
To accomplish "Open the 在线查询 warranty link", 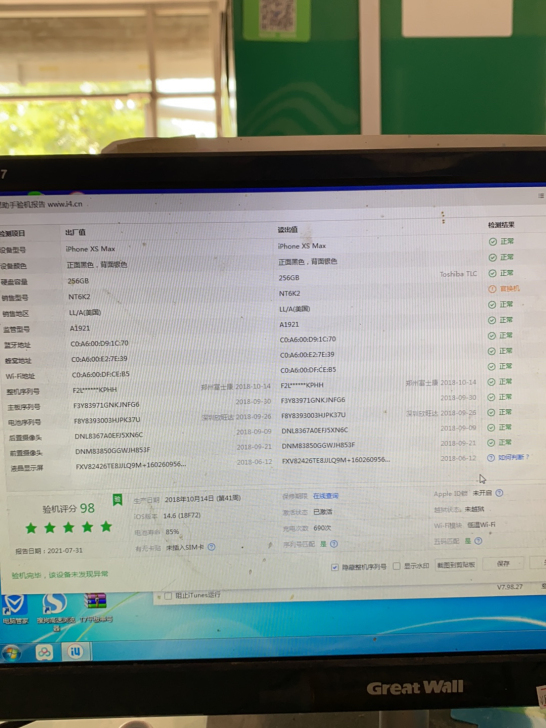I will point(325,496).
